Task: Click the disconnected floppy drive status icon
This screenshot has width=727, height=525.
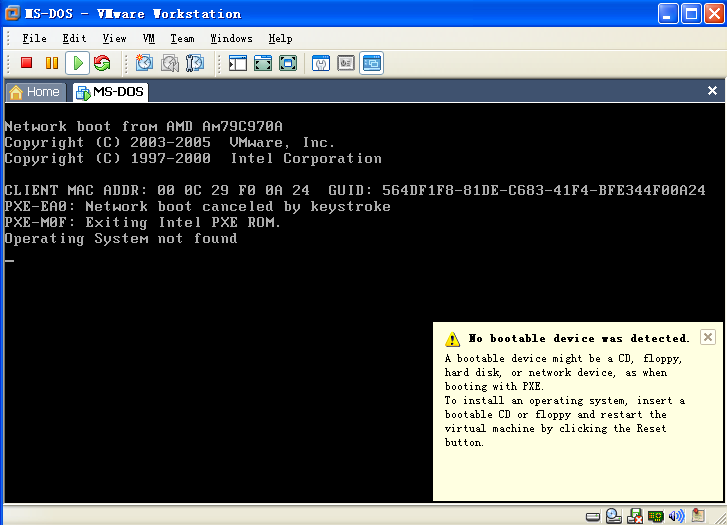Action: point(635,516)
